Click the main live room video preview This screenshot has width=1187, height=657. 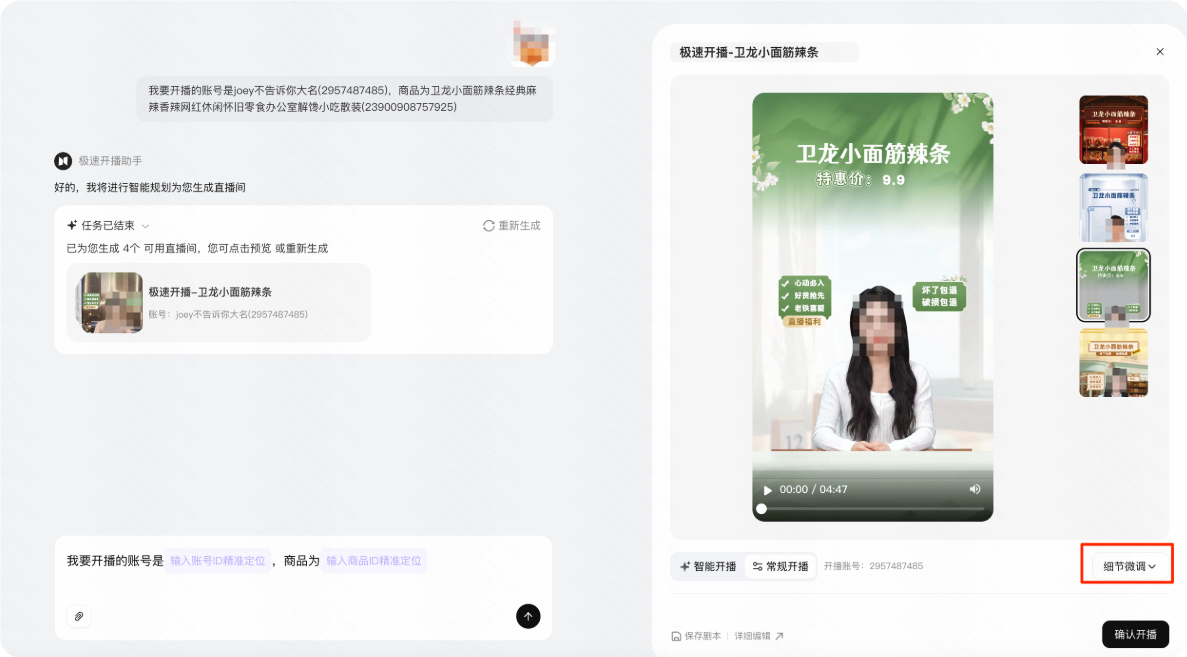(872, 307)
